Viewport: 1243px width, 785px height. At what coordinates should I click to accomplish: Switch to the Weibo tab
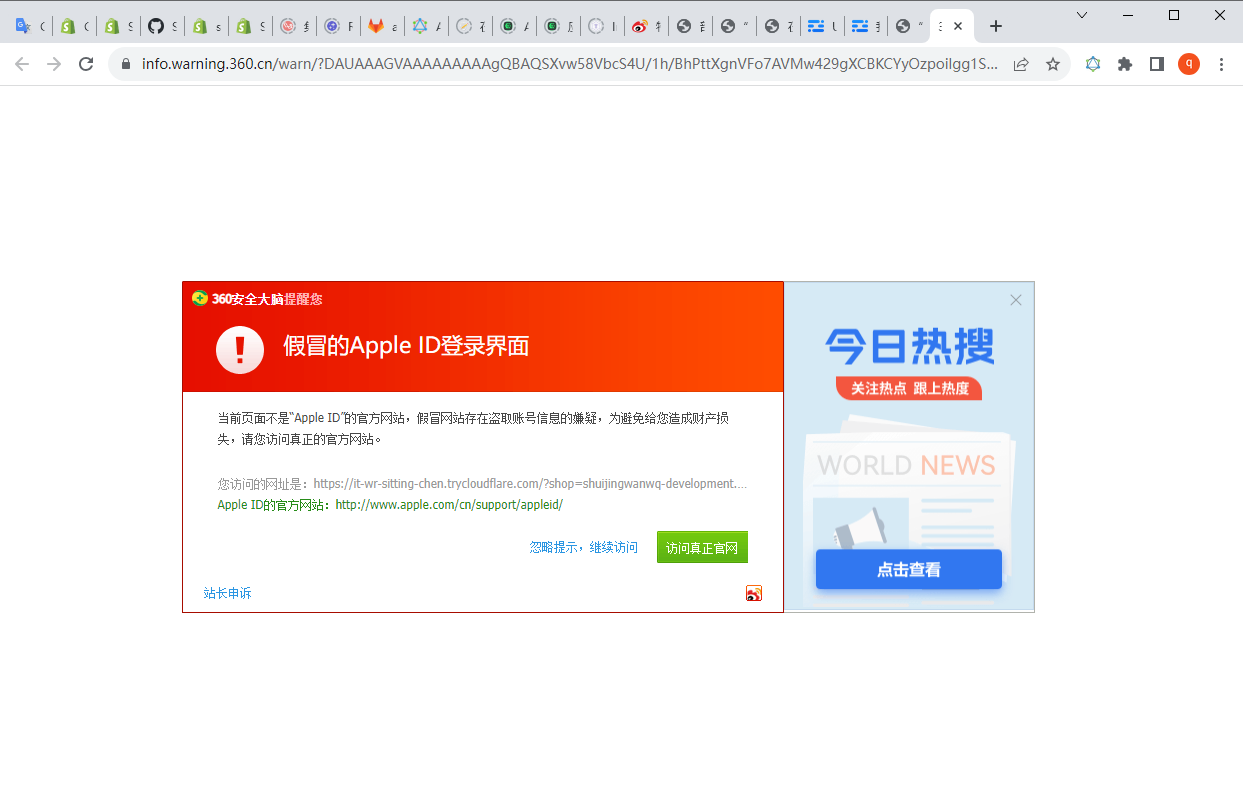(x=648, y=27)
